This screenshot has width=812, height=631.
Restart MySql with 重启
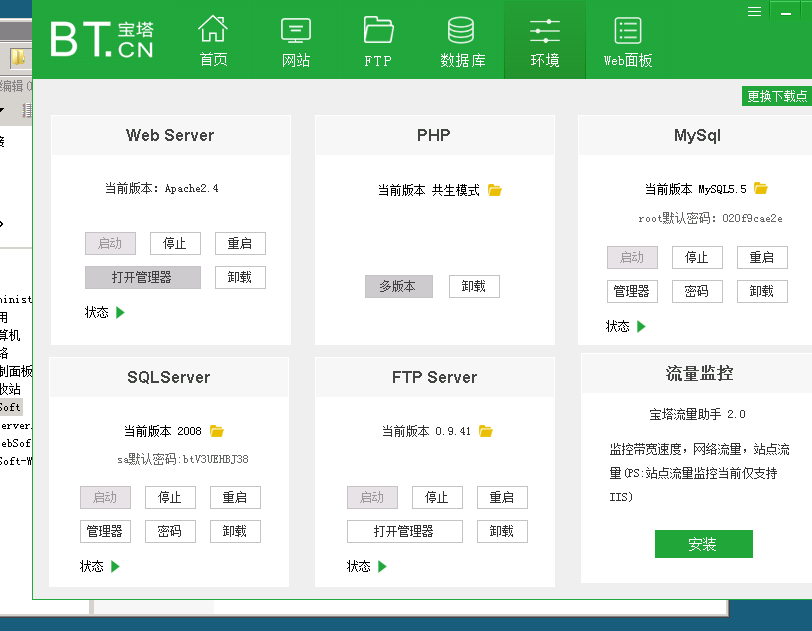(x=762, y=257)
